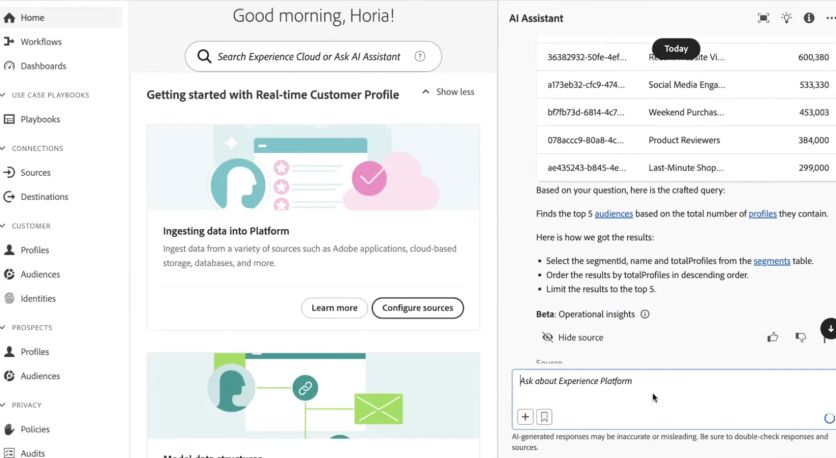Image resolution: width=836 pixels, height=458 pixels.
Task: Click the Today date badge
Action: point(676,49)
